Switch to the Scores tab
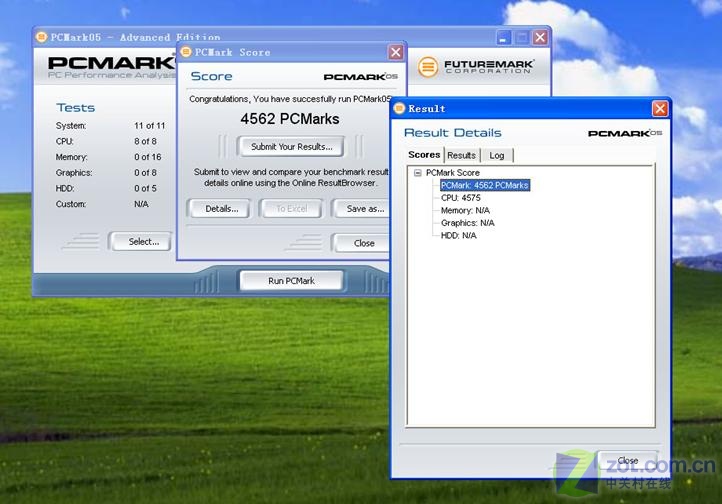This screenshot has width=722, height=504. [x=424, y=155]
